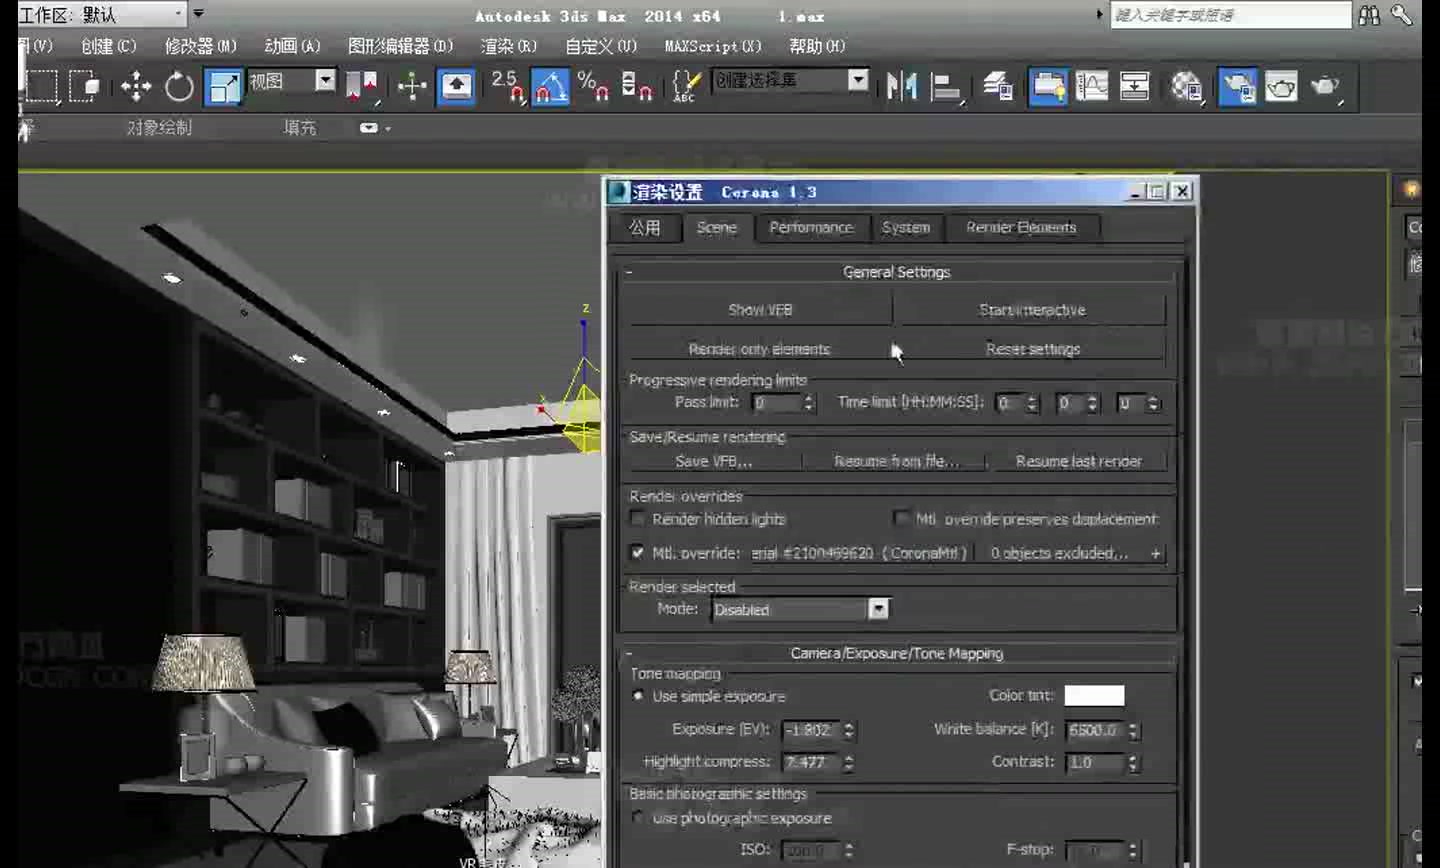1440x868 pixels.
Task: Switch to the System tab
Action: [906, 227]
